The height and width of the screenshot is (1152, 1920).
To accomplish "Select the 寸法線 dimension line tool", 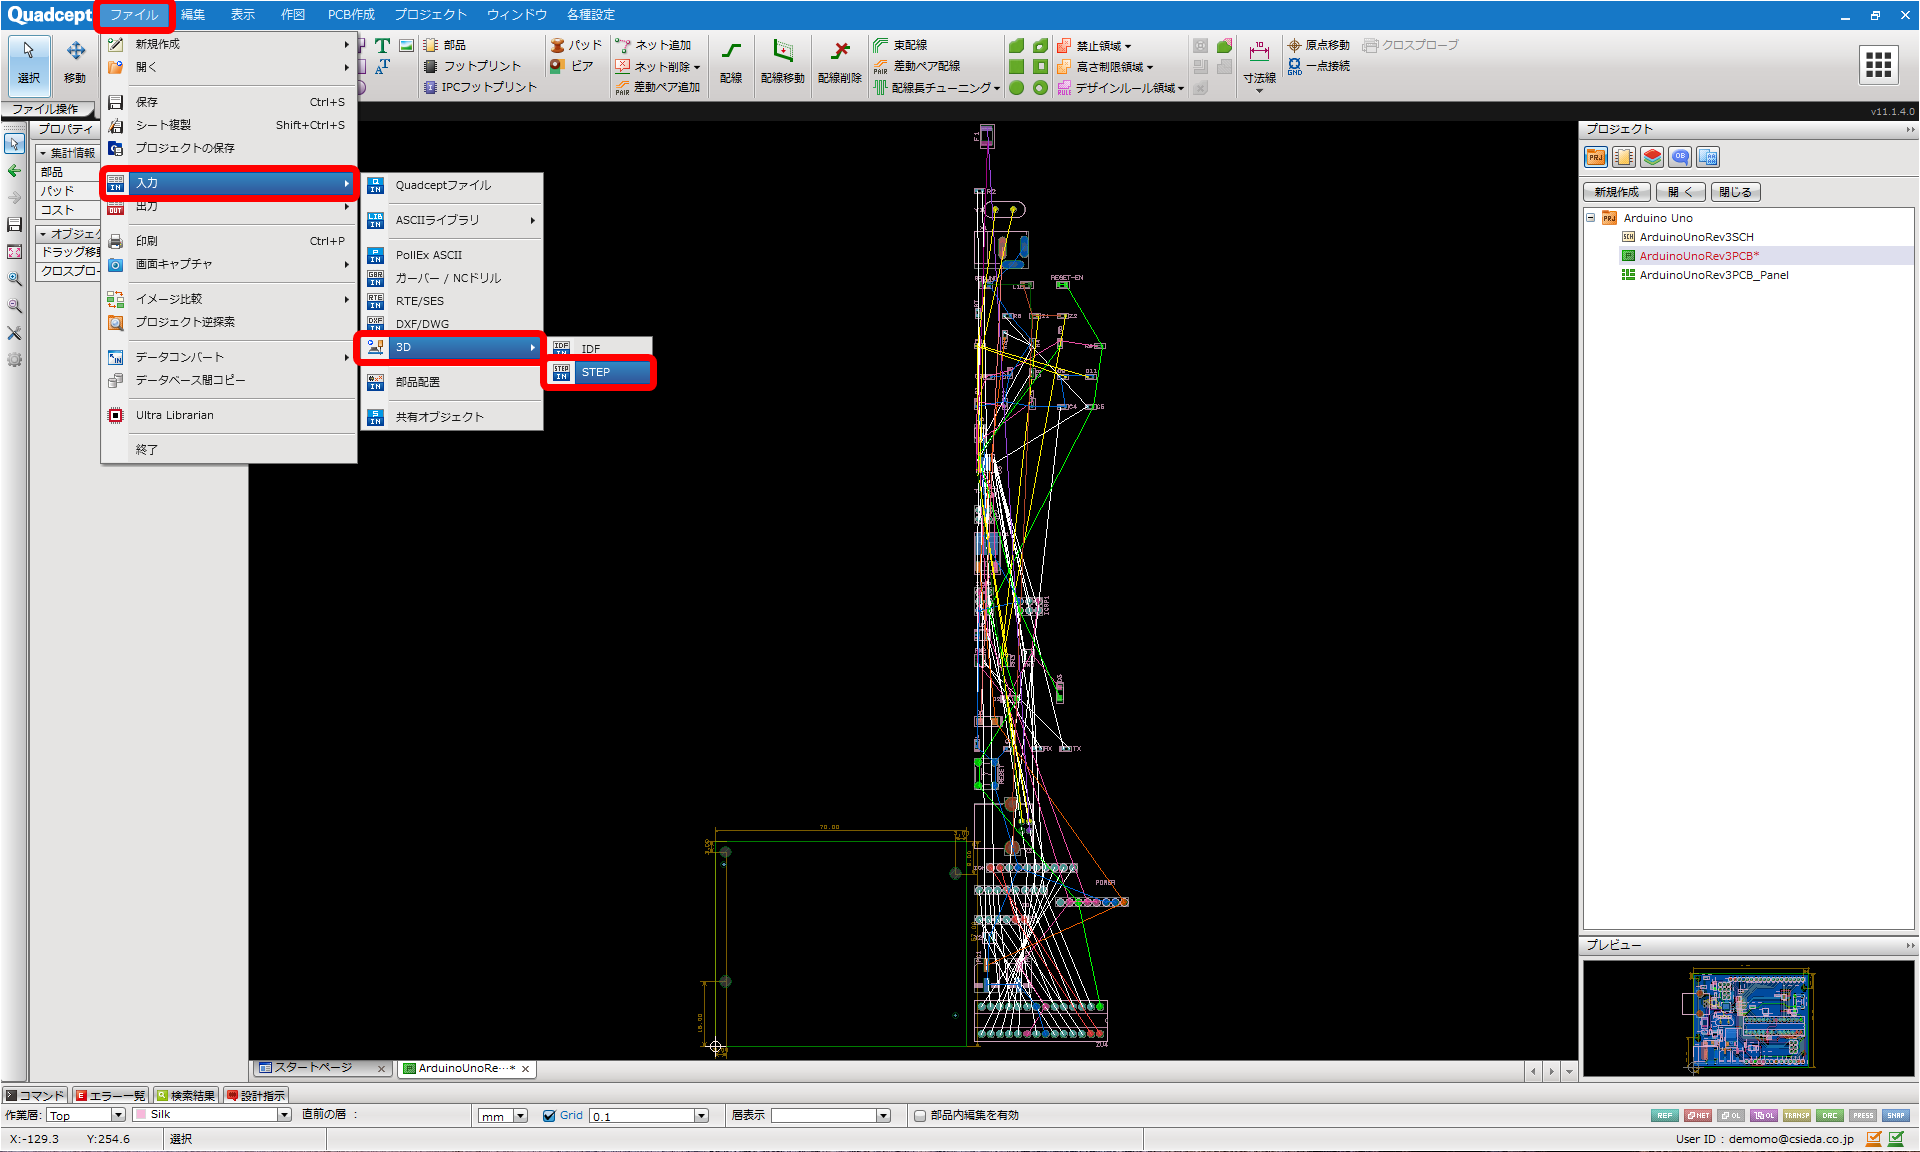I will click(1259, 63).
